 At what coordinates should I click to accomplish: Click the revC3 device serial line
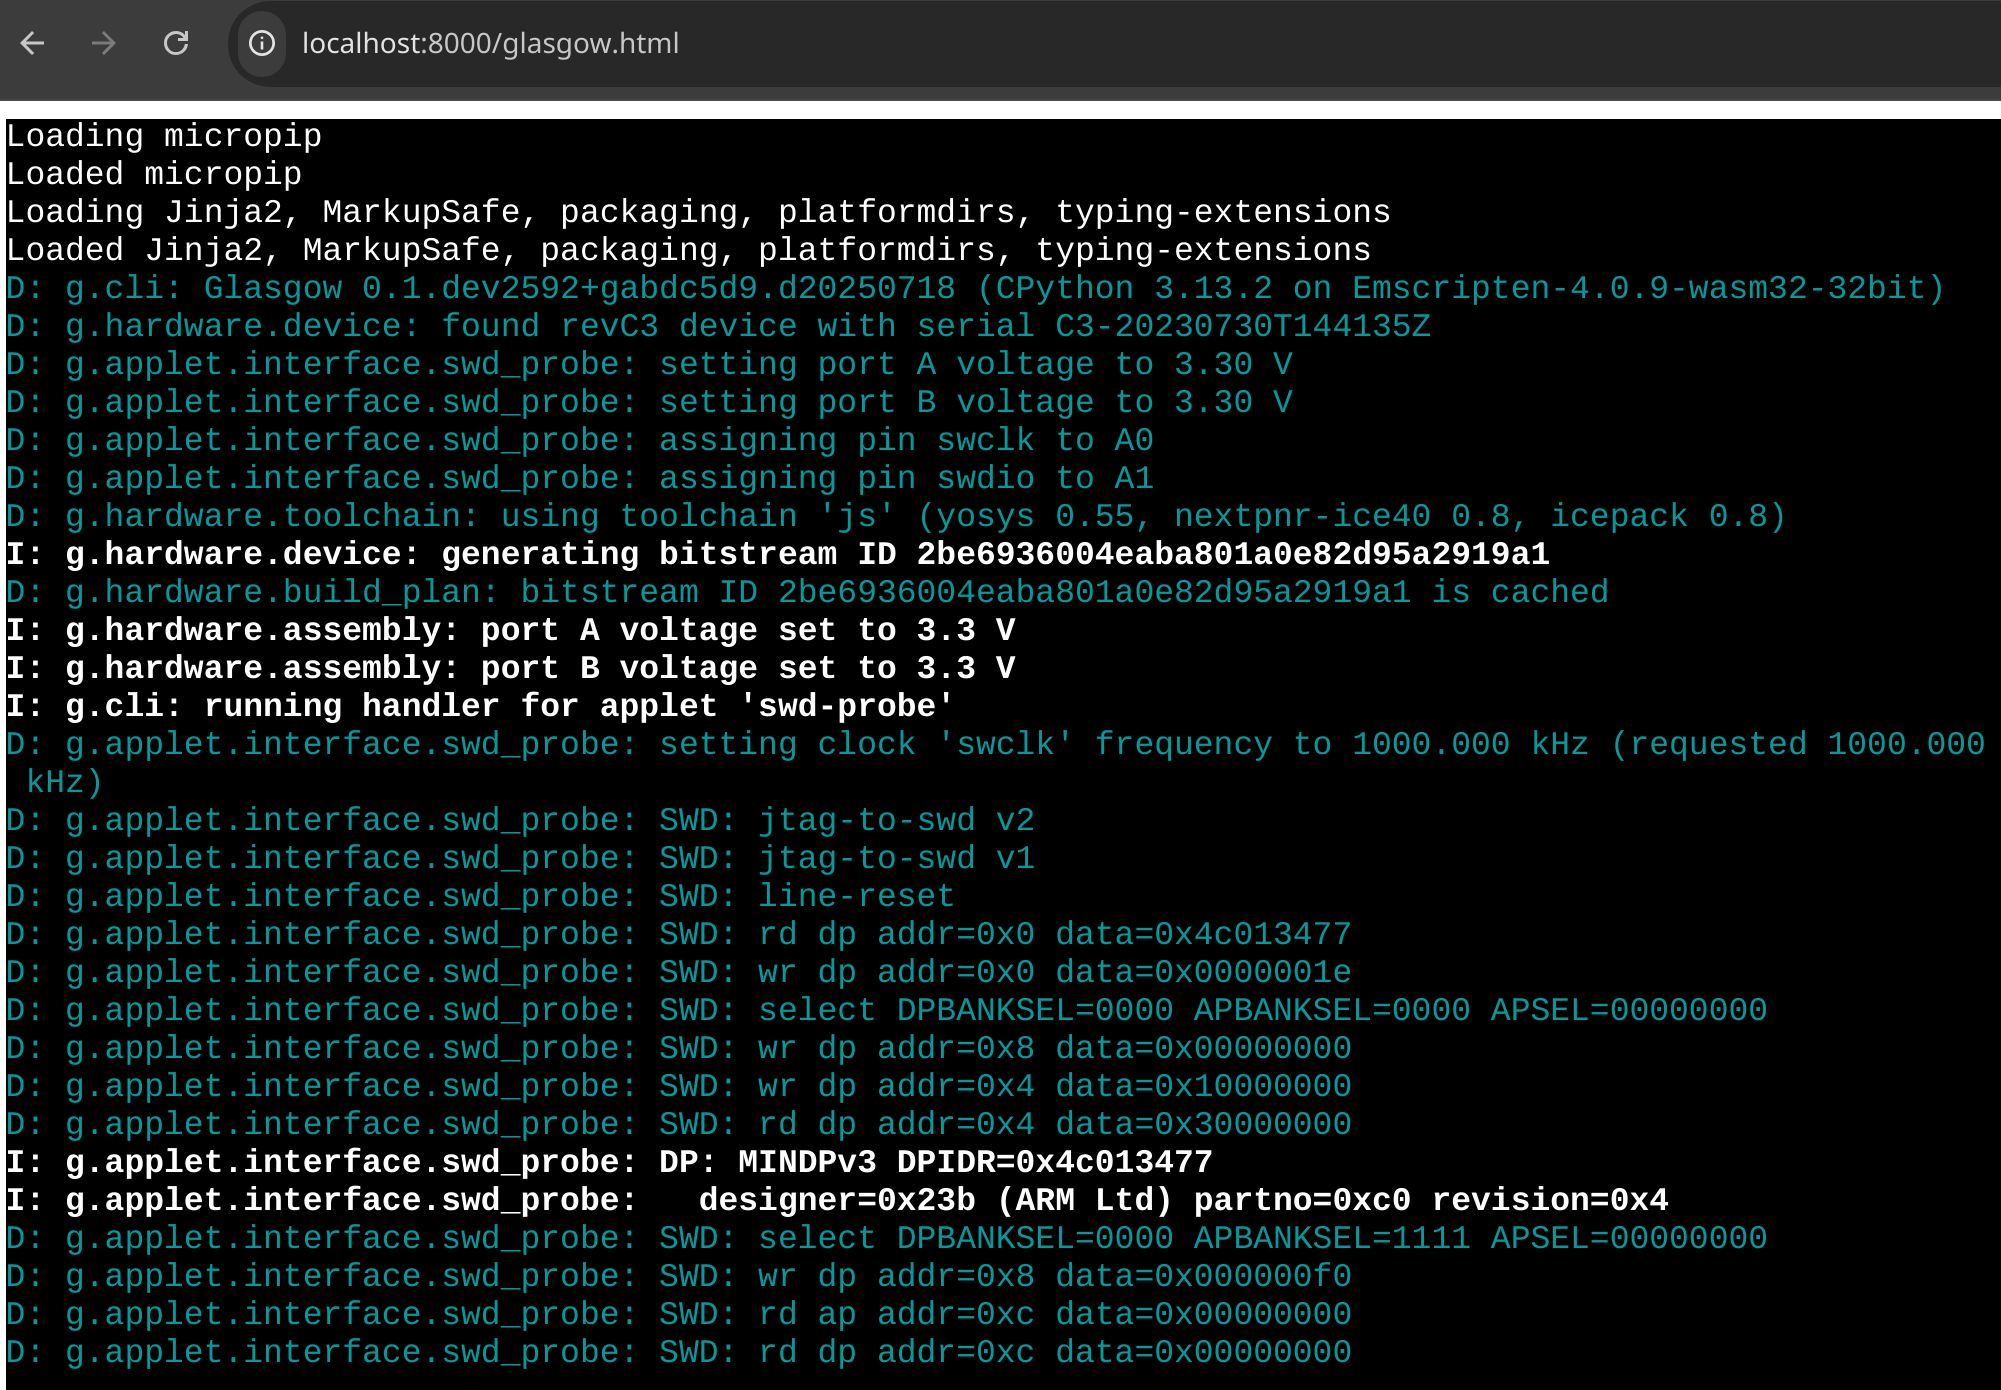[x=718, y=326]
